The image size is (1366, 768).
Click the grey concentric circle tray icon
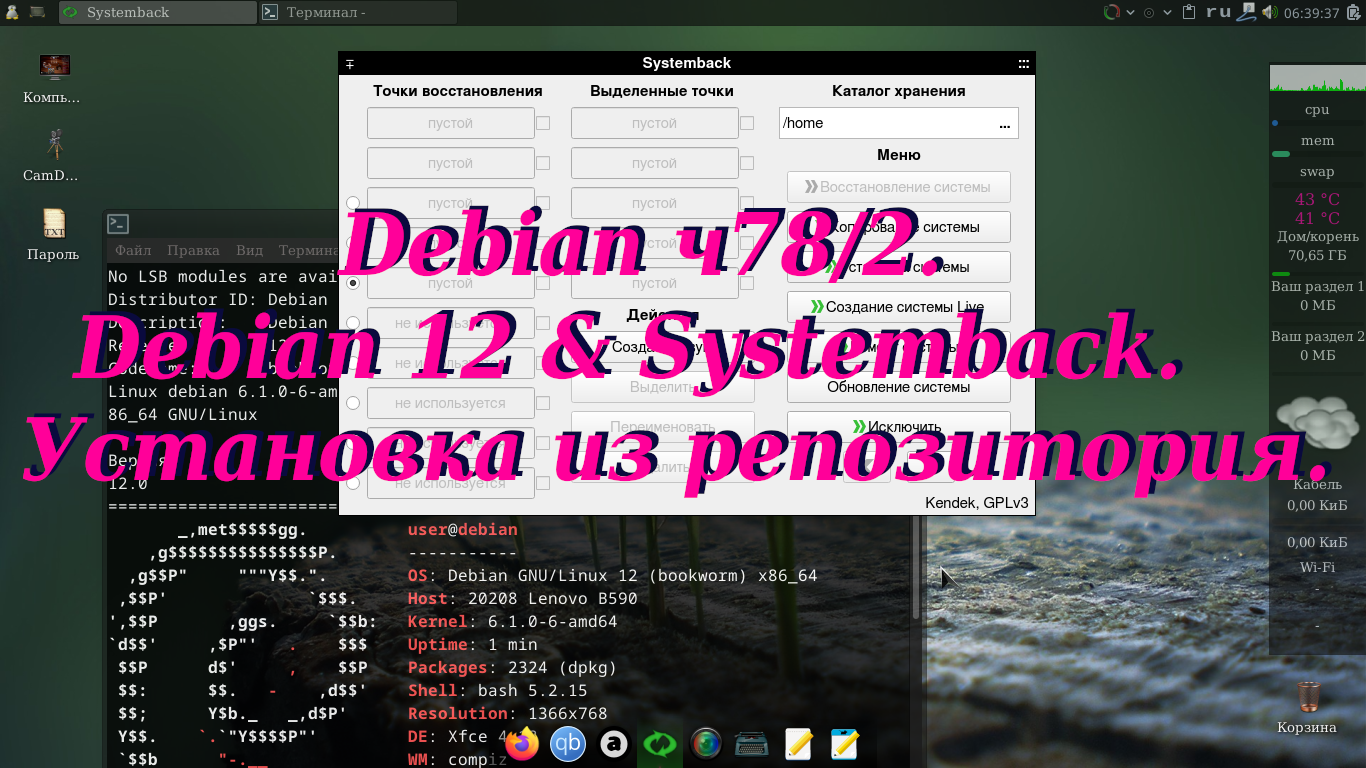[x=1149, y=13]
